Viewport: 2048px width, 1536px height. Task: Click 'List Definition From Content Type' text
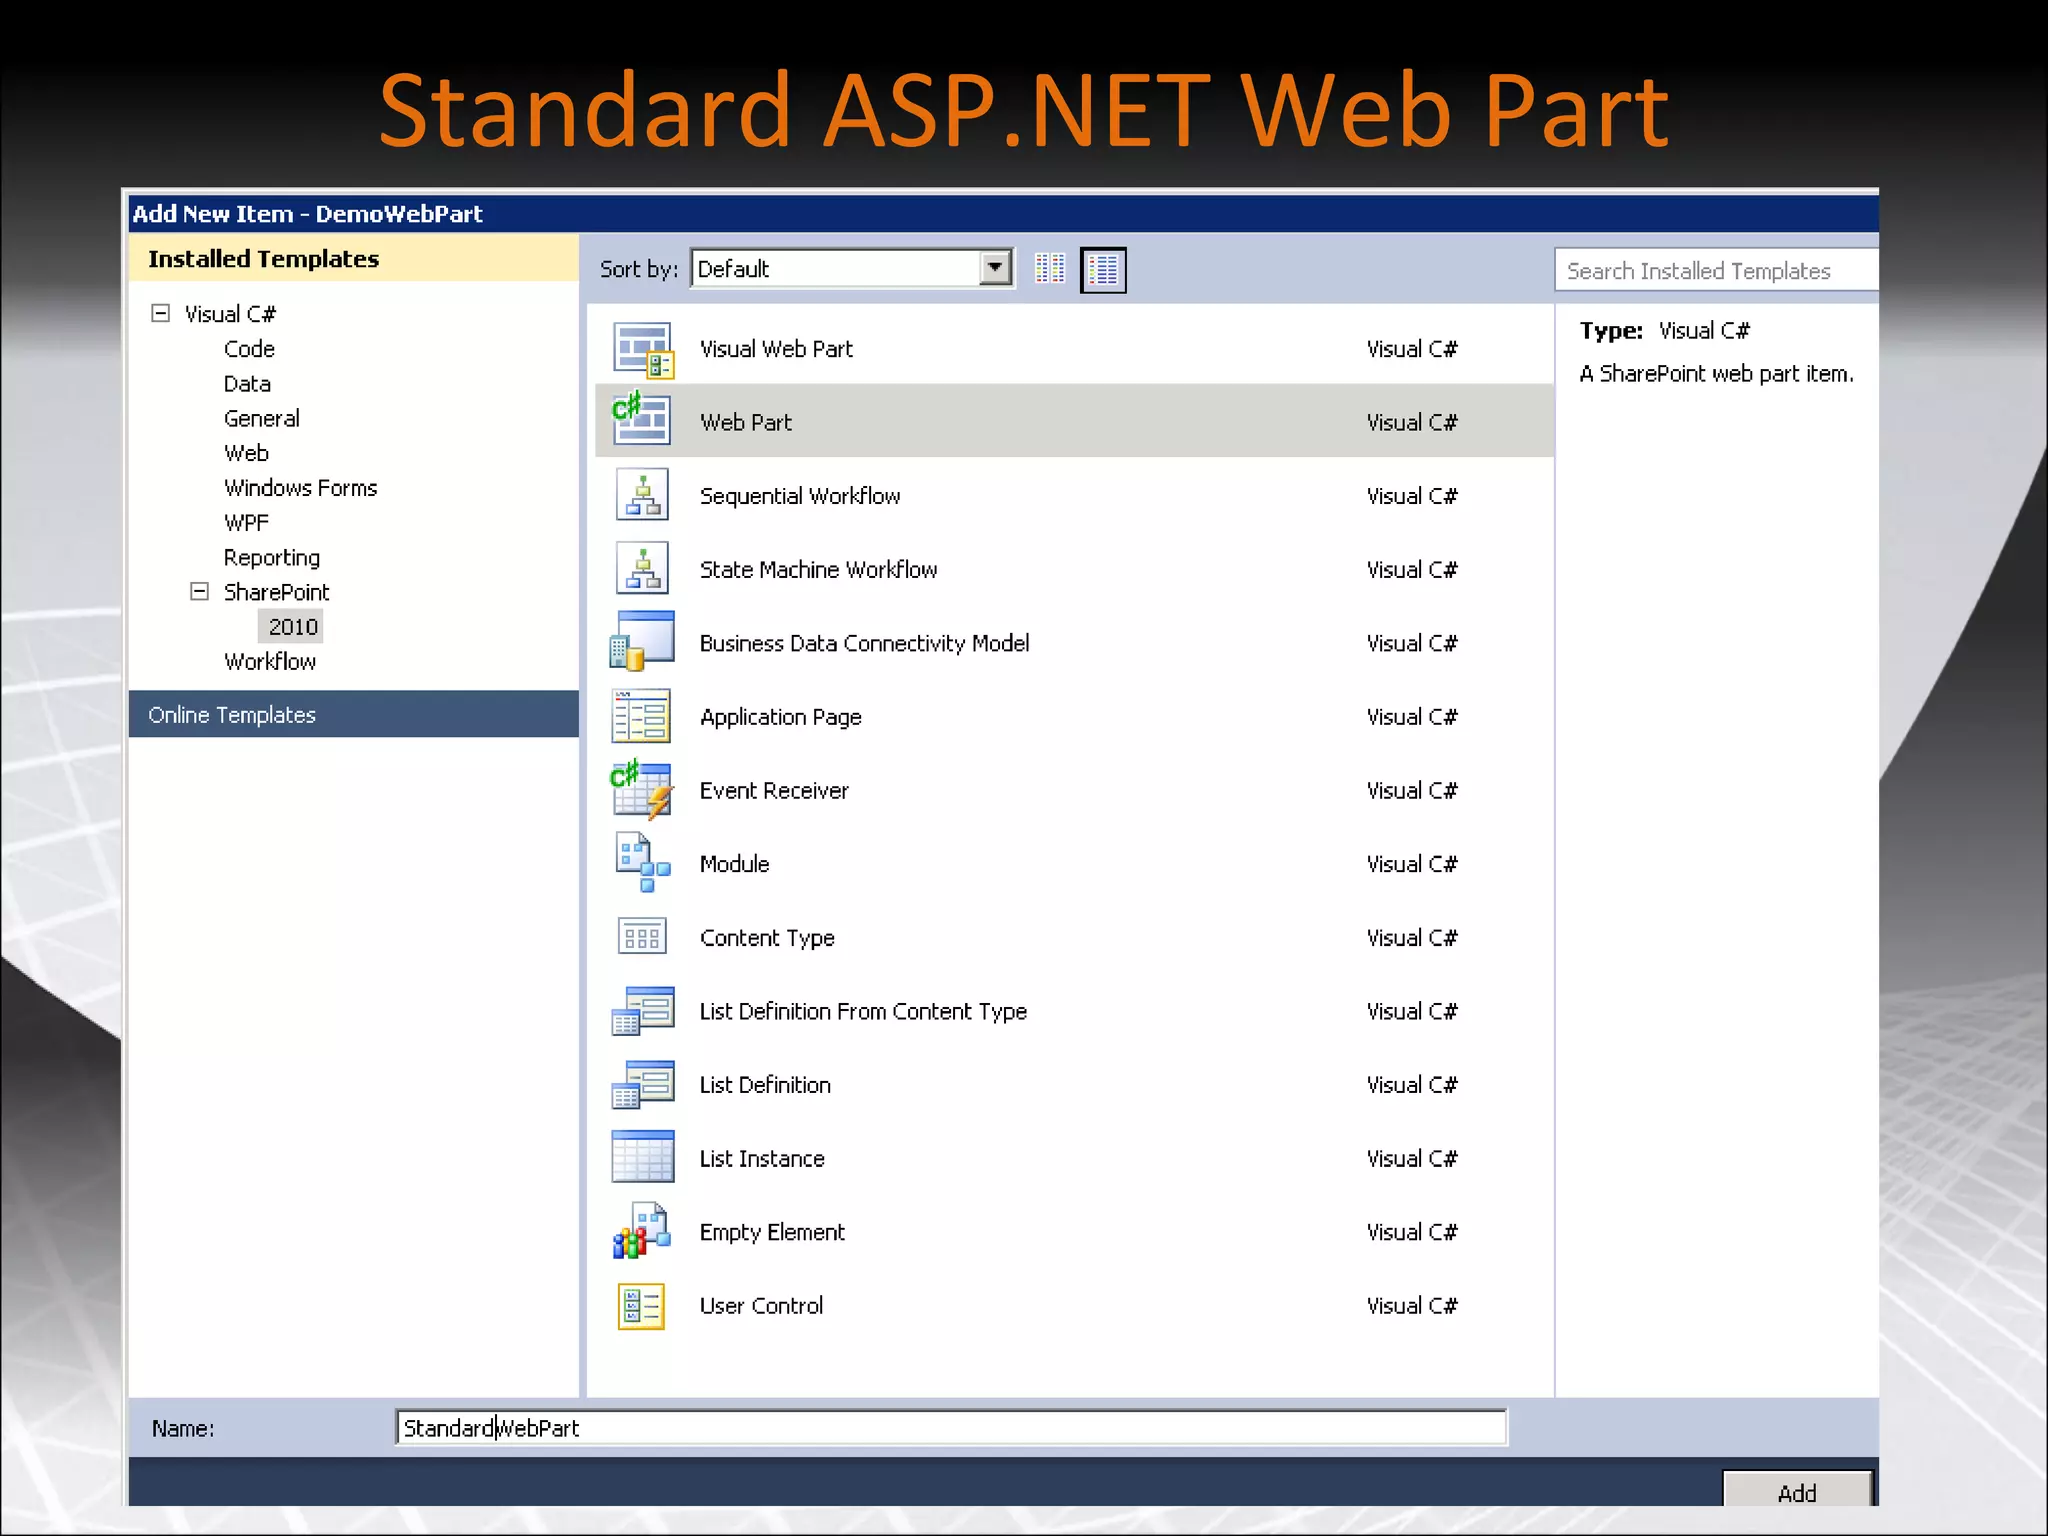click(x=863, y=1011)
